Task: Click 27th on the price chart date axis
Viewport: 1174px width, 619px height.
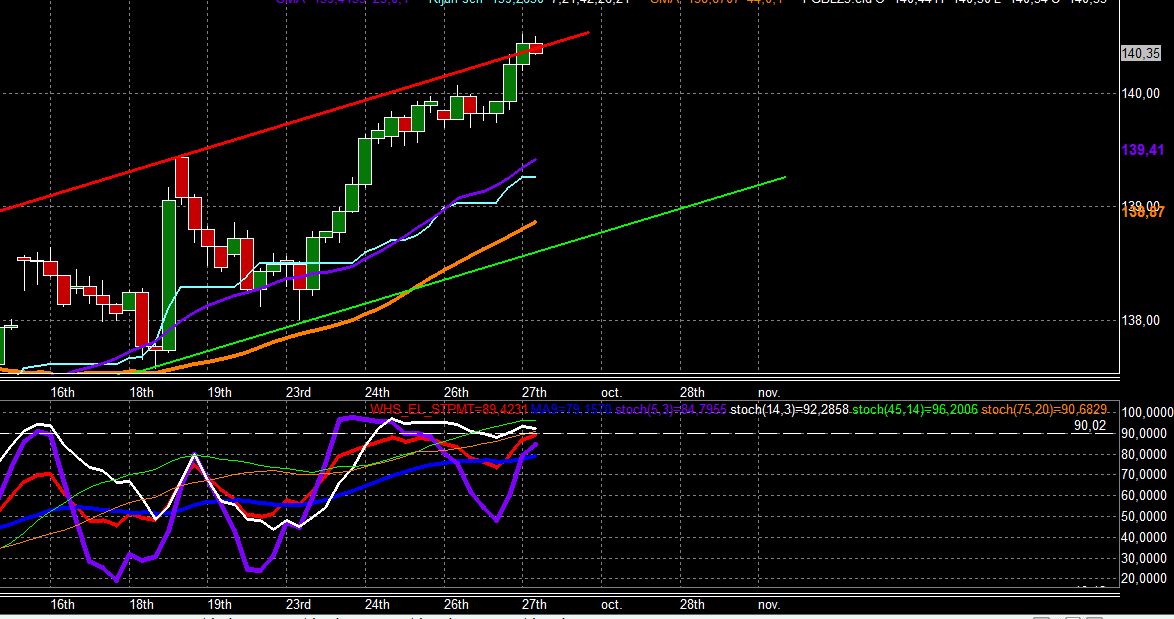Action: pos(534,392)
